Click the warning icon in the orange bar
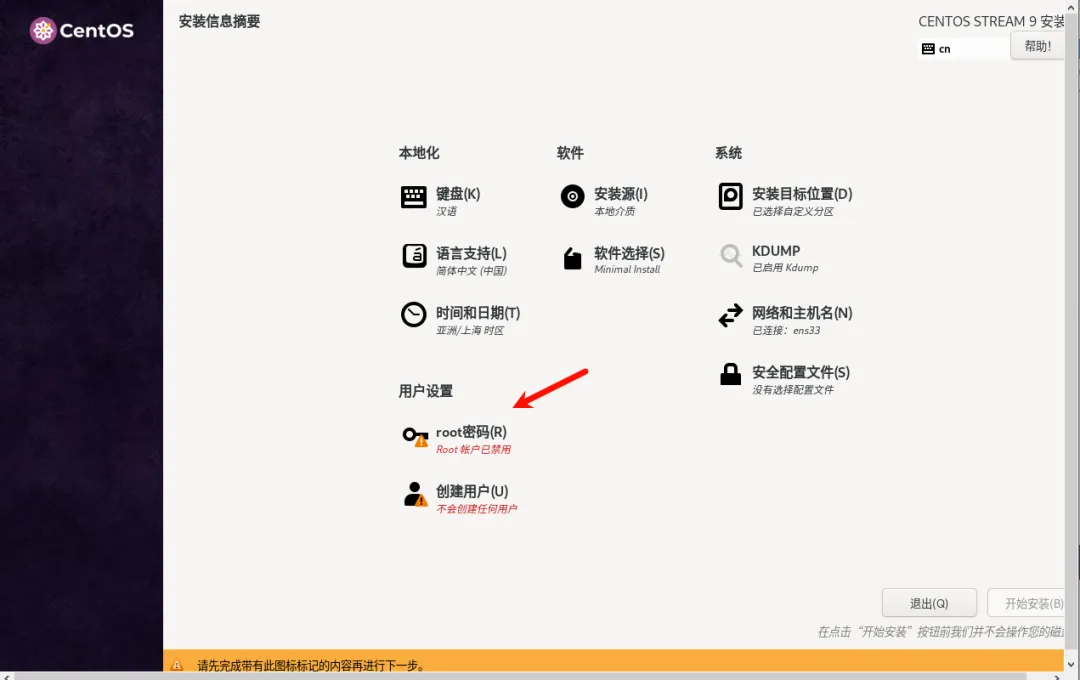The height and width of the screenshot is (680, 1080). [177, 665]
